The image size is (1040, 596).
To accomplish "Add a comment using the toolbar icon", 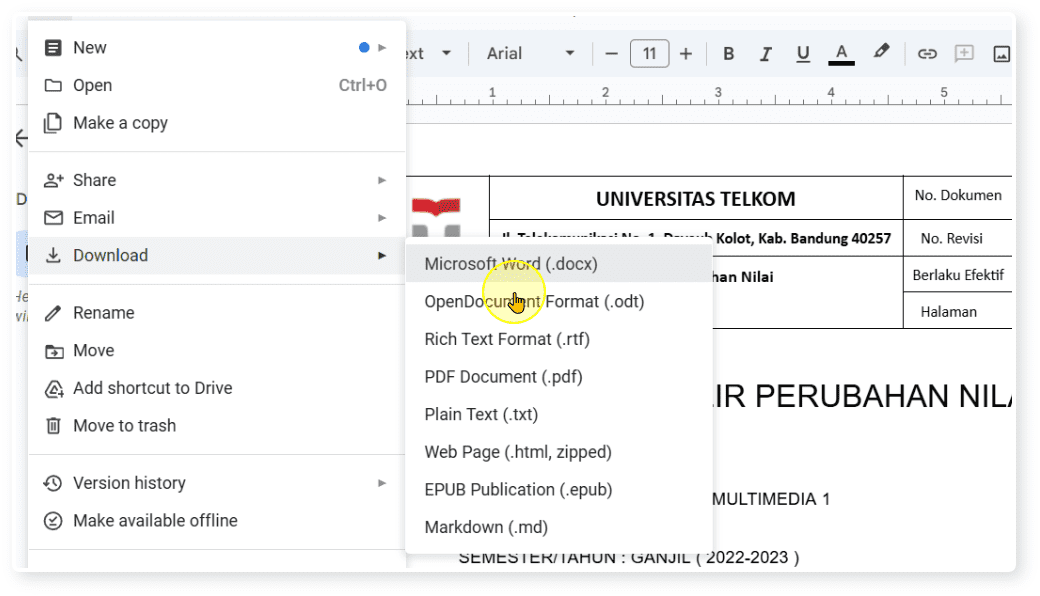I will (x=964, y=54).
